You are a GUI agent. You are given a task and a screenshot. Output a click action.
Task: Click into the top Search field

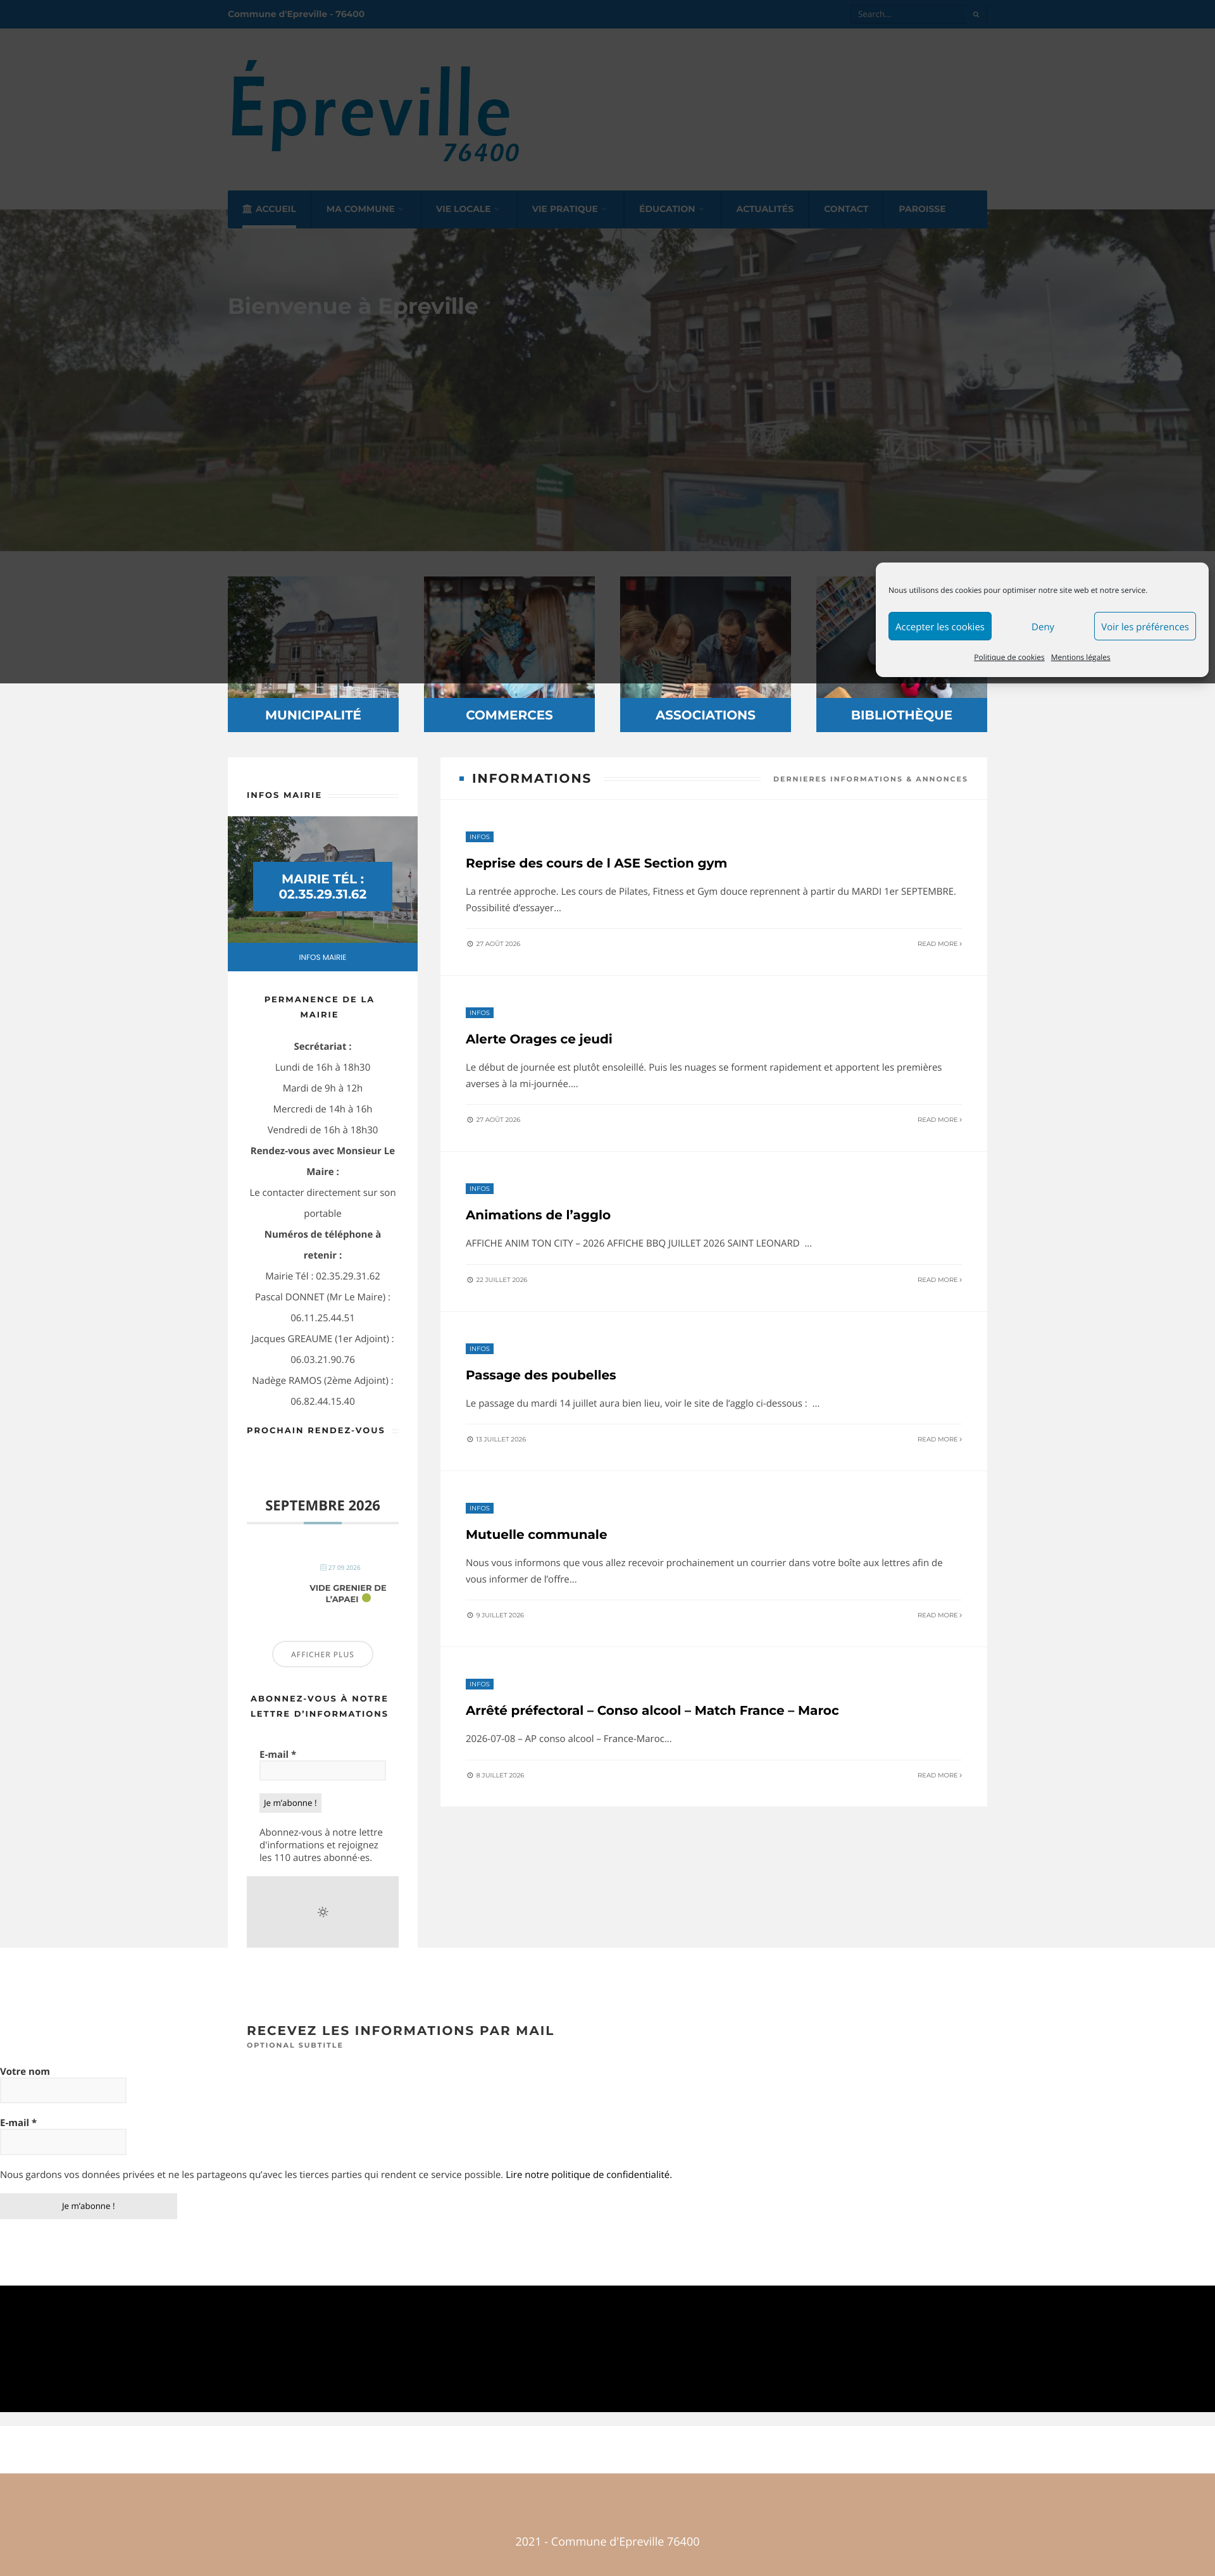pos(910,14)
